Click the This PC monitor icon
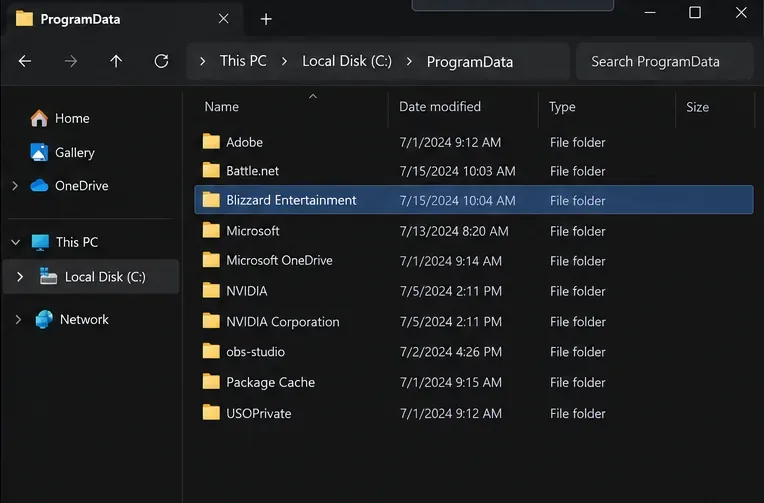Viewport: 764px width, 503px height. 40,242
